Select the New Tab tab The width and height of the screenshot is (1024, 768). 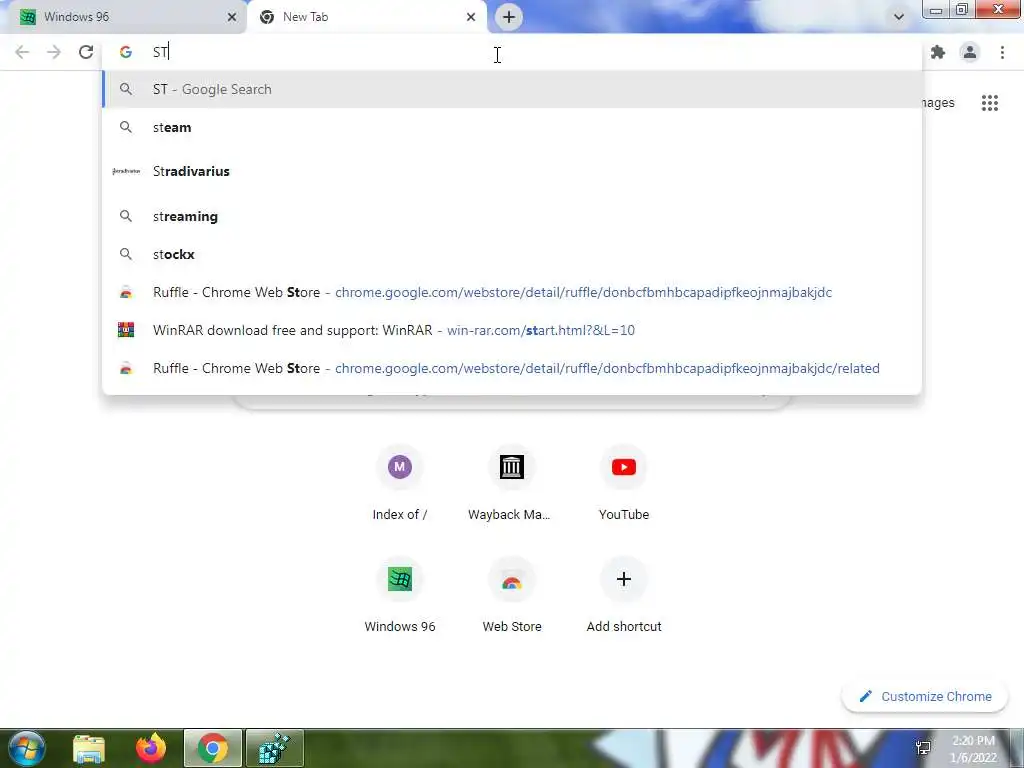pyautogui.click(x=366, y=17)
